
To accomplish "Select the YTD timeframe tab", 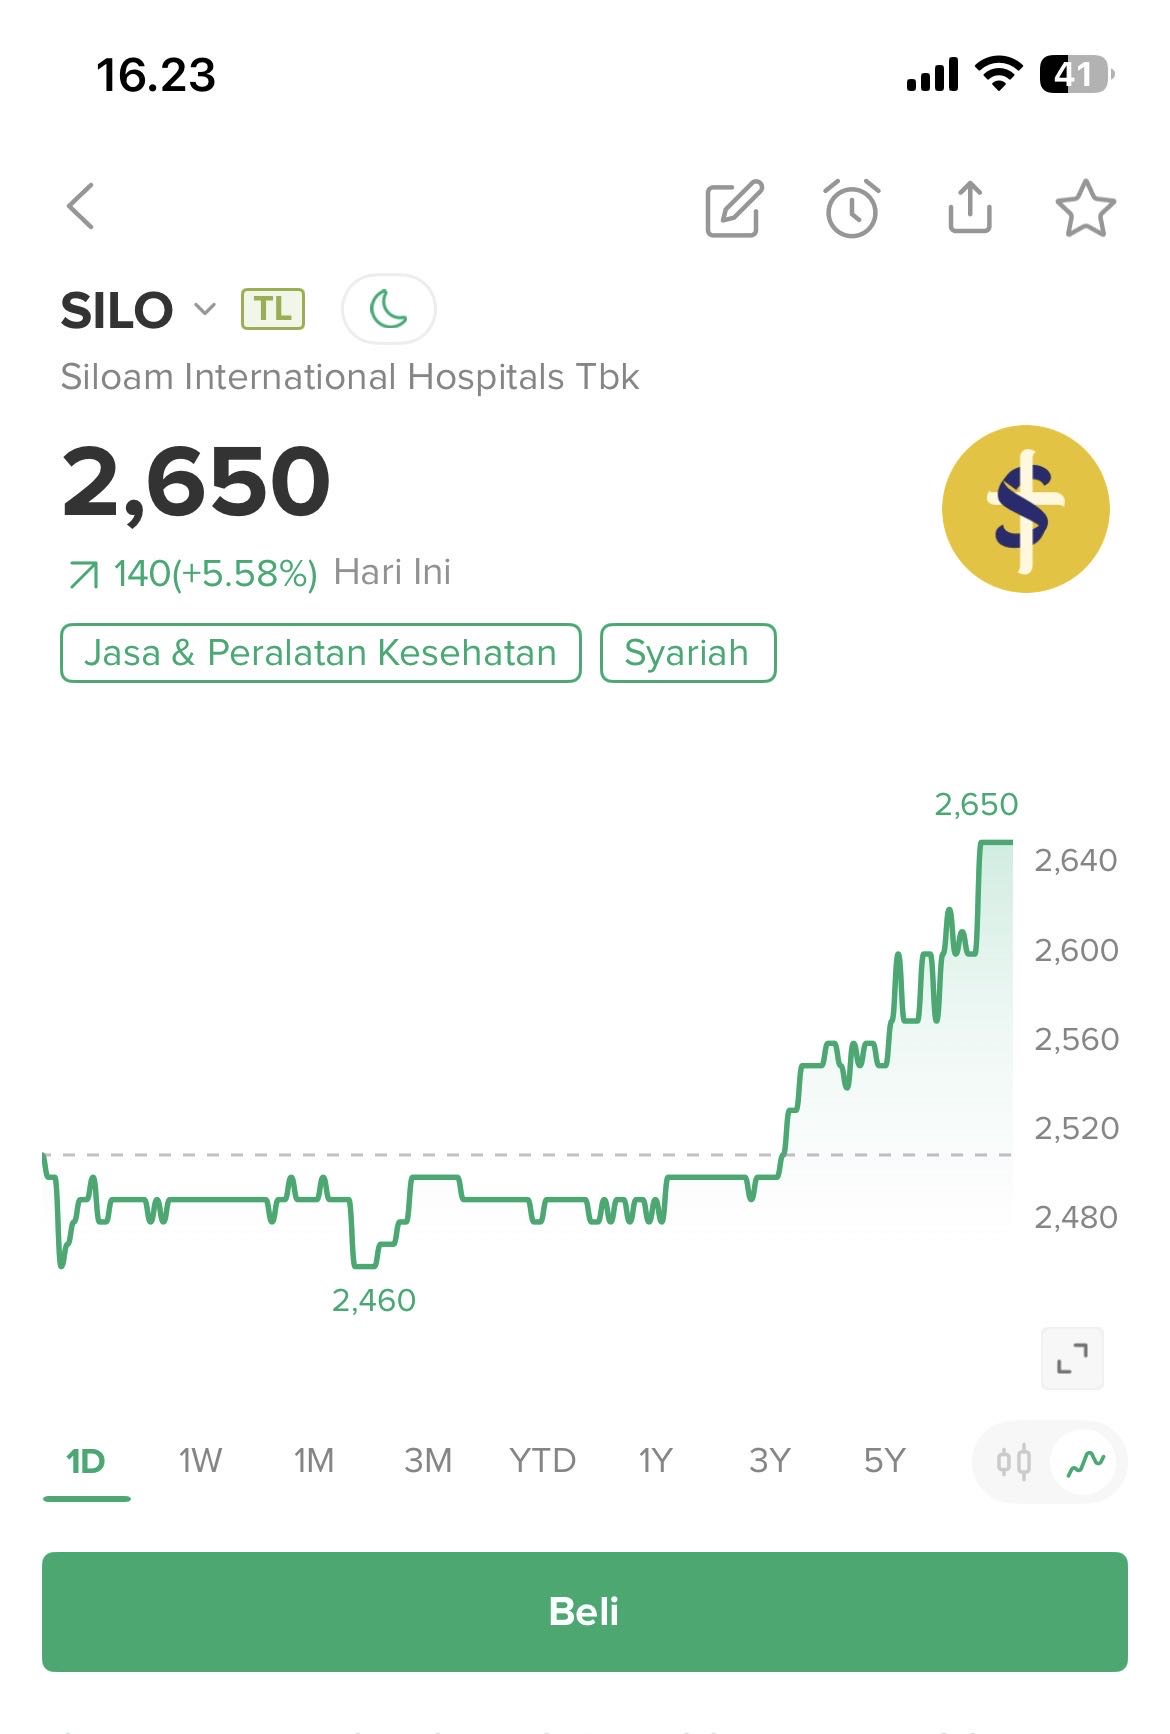I will tap(542, 1461).
